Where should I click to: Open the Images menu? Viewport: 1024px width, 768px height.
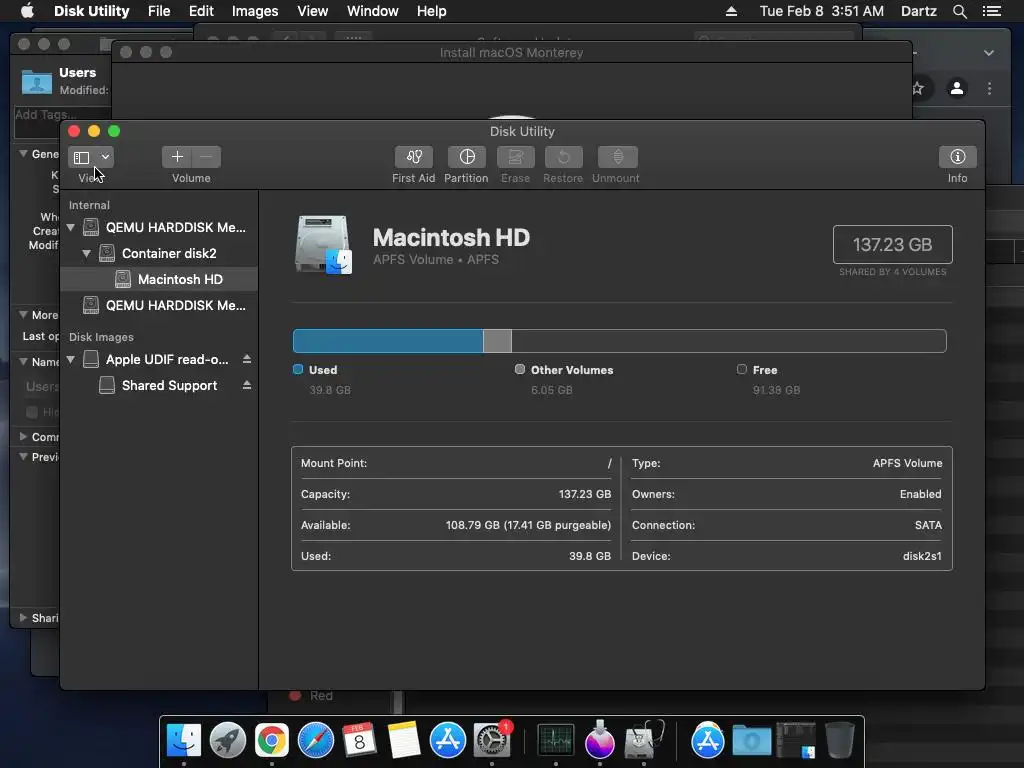[255, 11]
